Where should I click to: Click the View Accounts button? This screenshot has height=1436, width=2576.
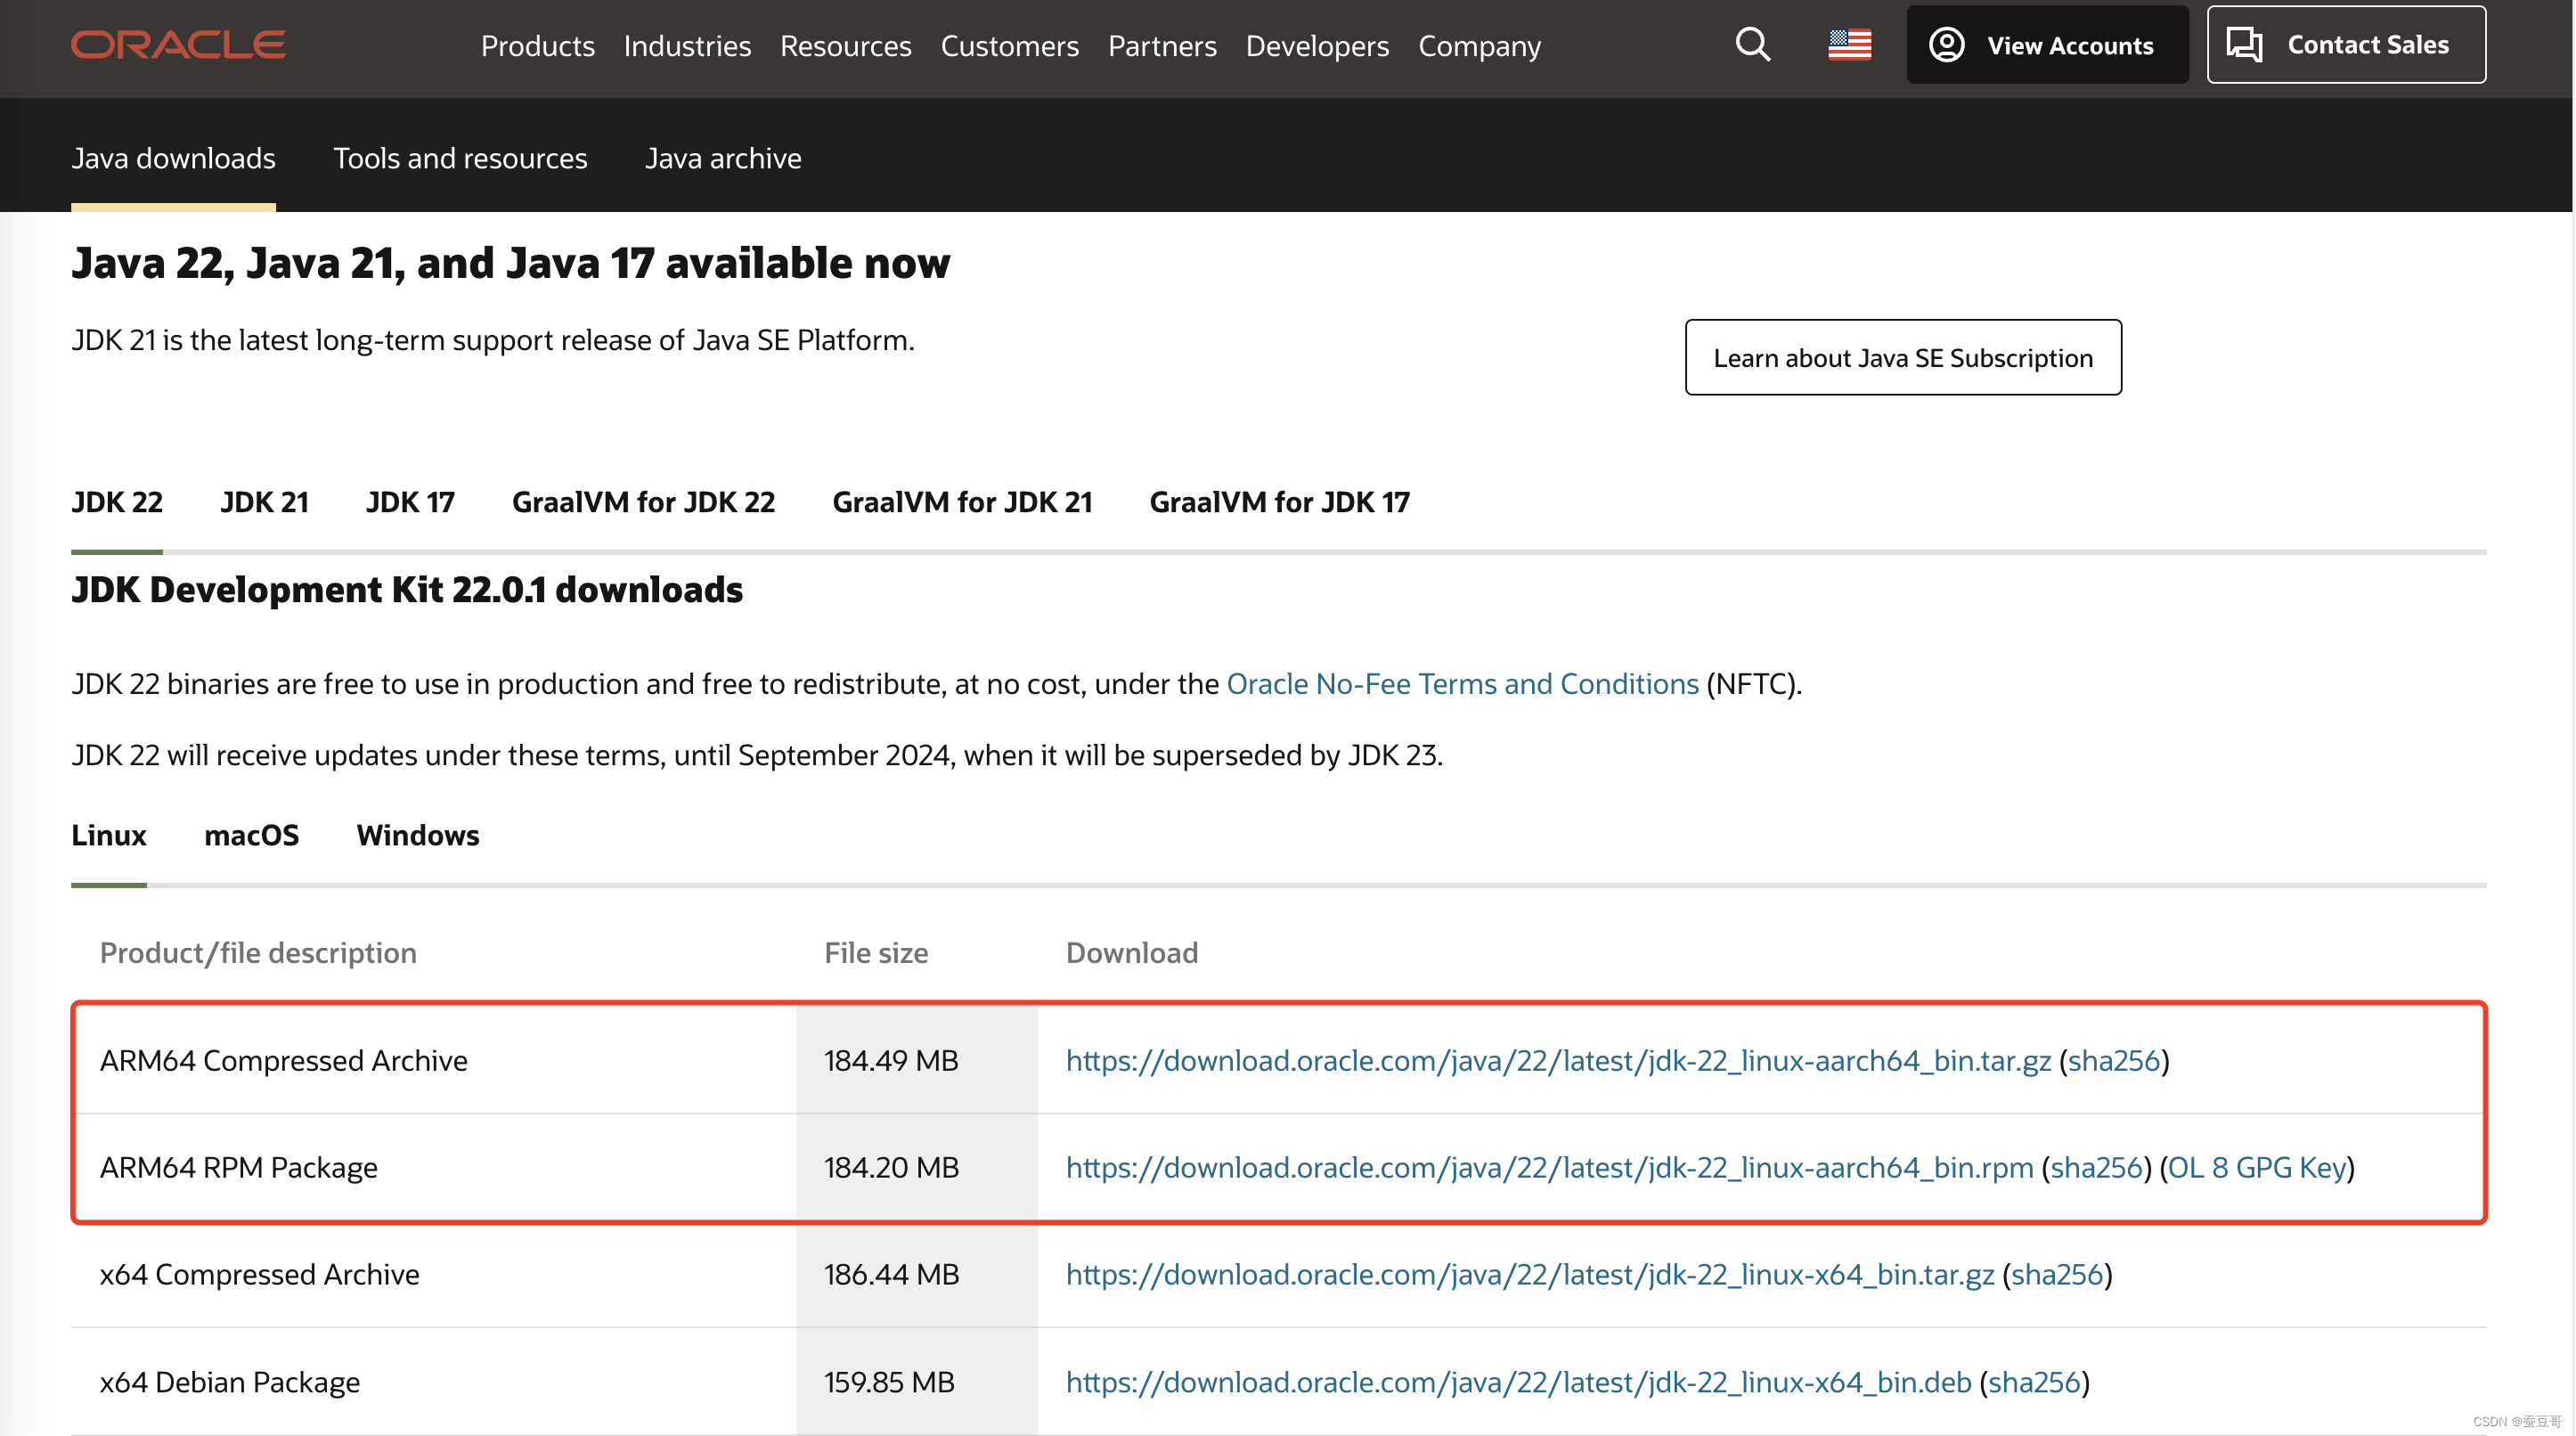(2047, 45)
